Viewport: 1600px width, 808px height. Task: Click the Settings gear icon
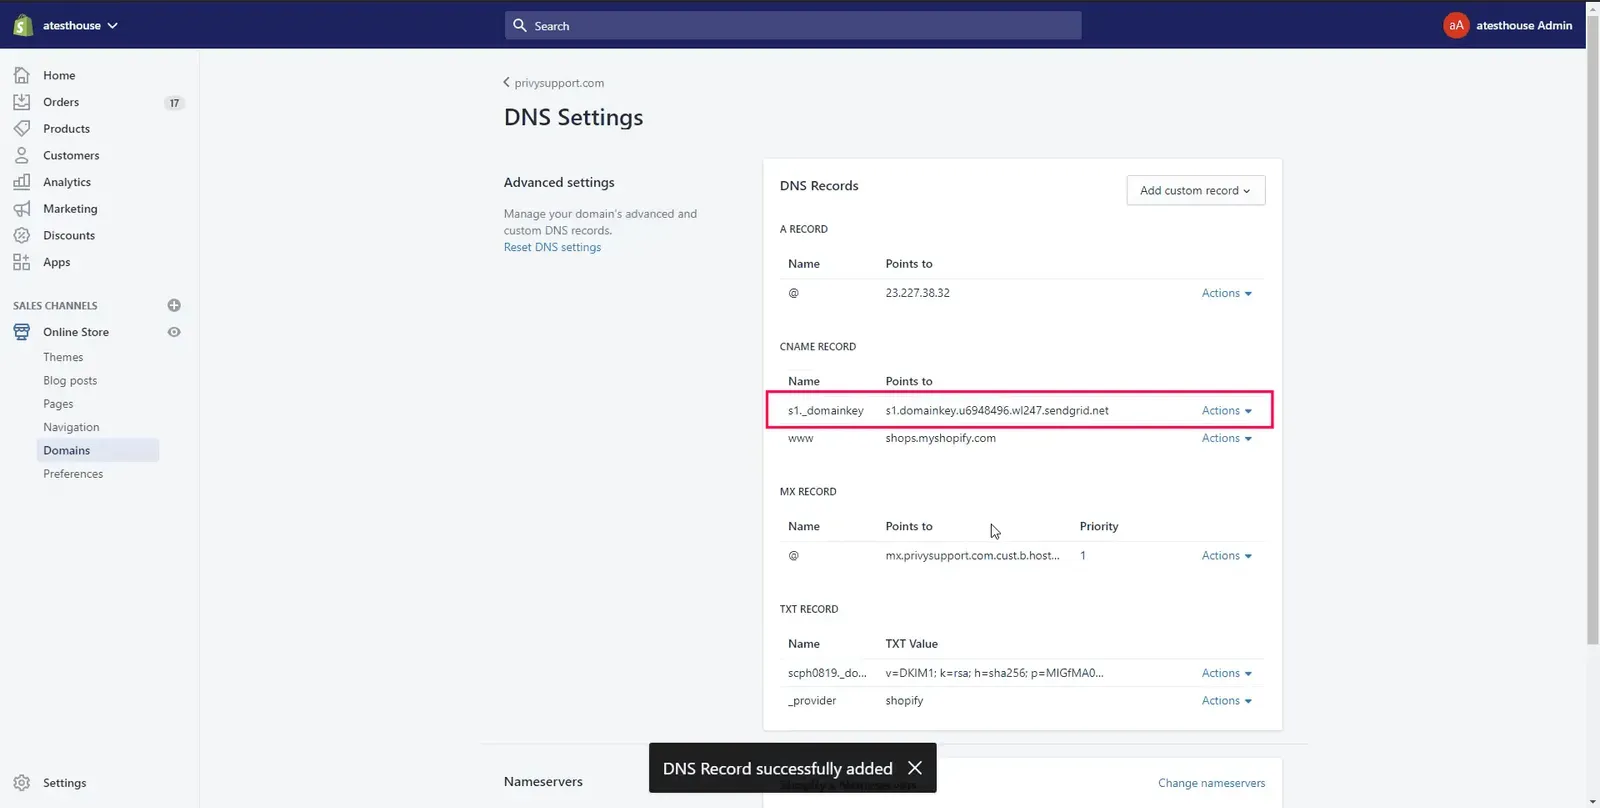[x=22, y=783]
